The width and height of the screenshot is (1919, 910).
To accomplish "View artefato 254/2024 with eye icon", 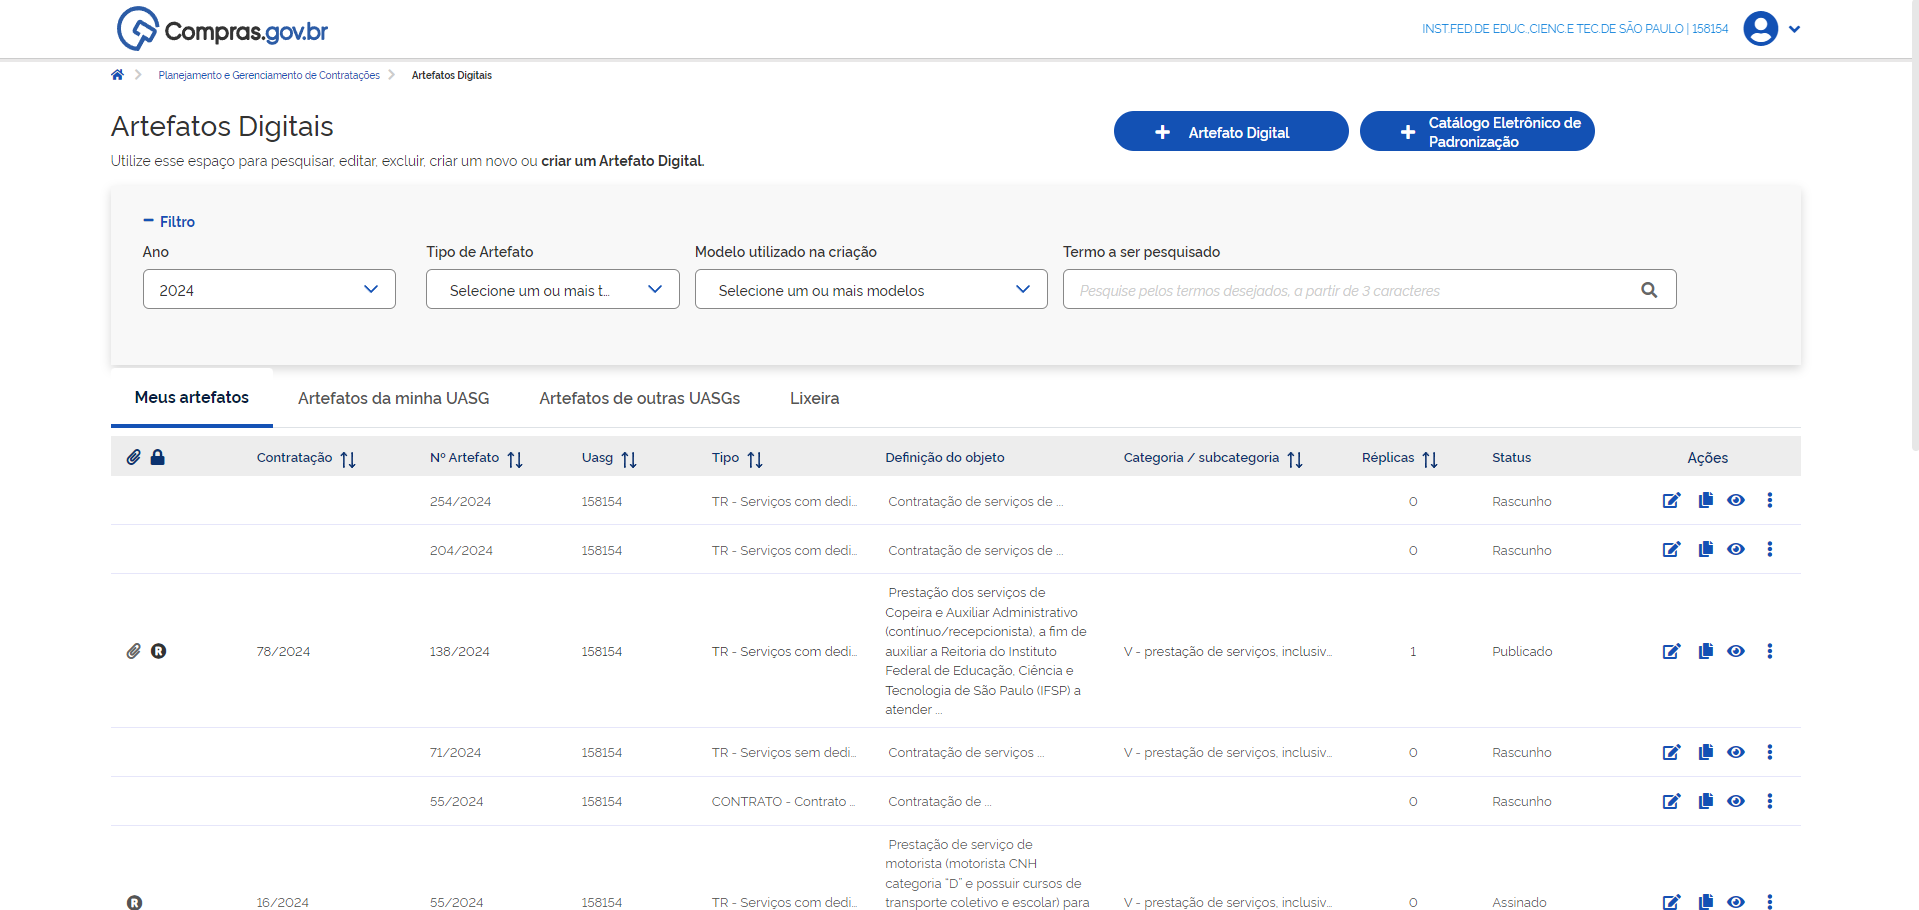I will click(1736, 500).
